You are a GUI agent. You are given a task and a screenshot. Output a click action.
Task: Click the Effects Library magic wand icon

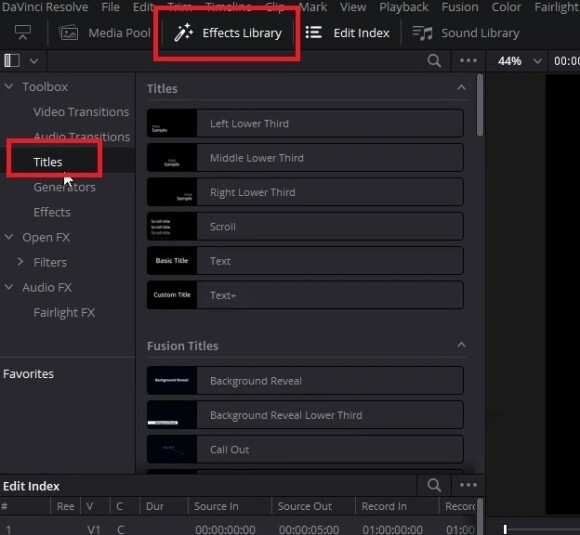point(183,33)
